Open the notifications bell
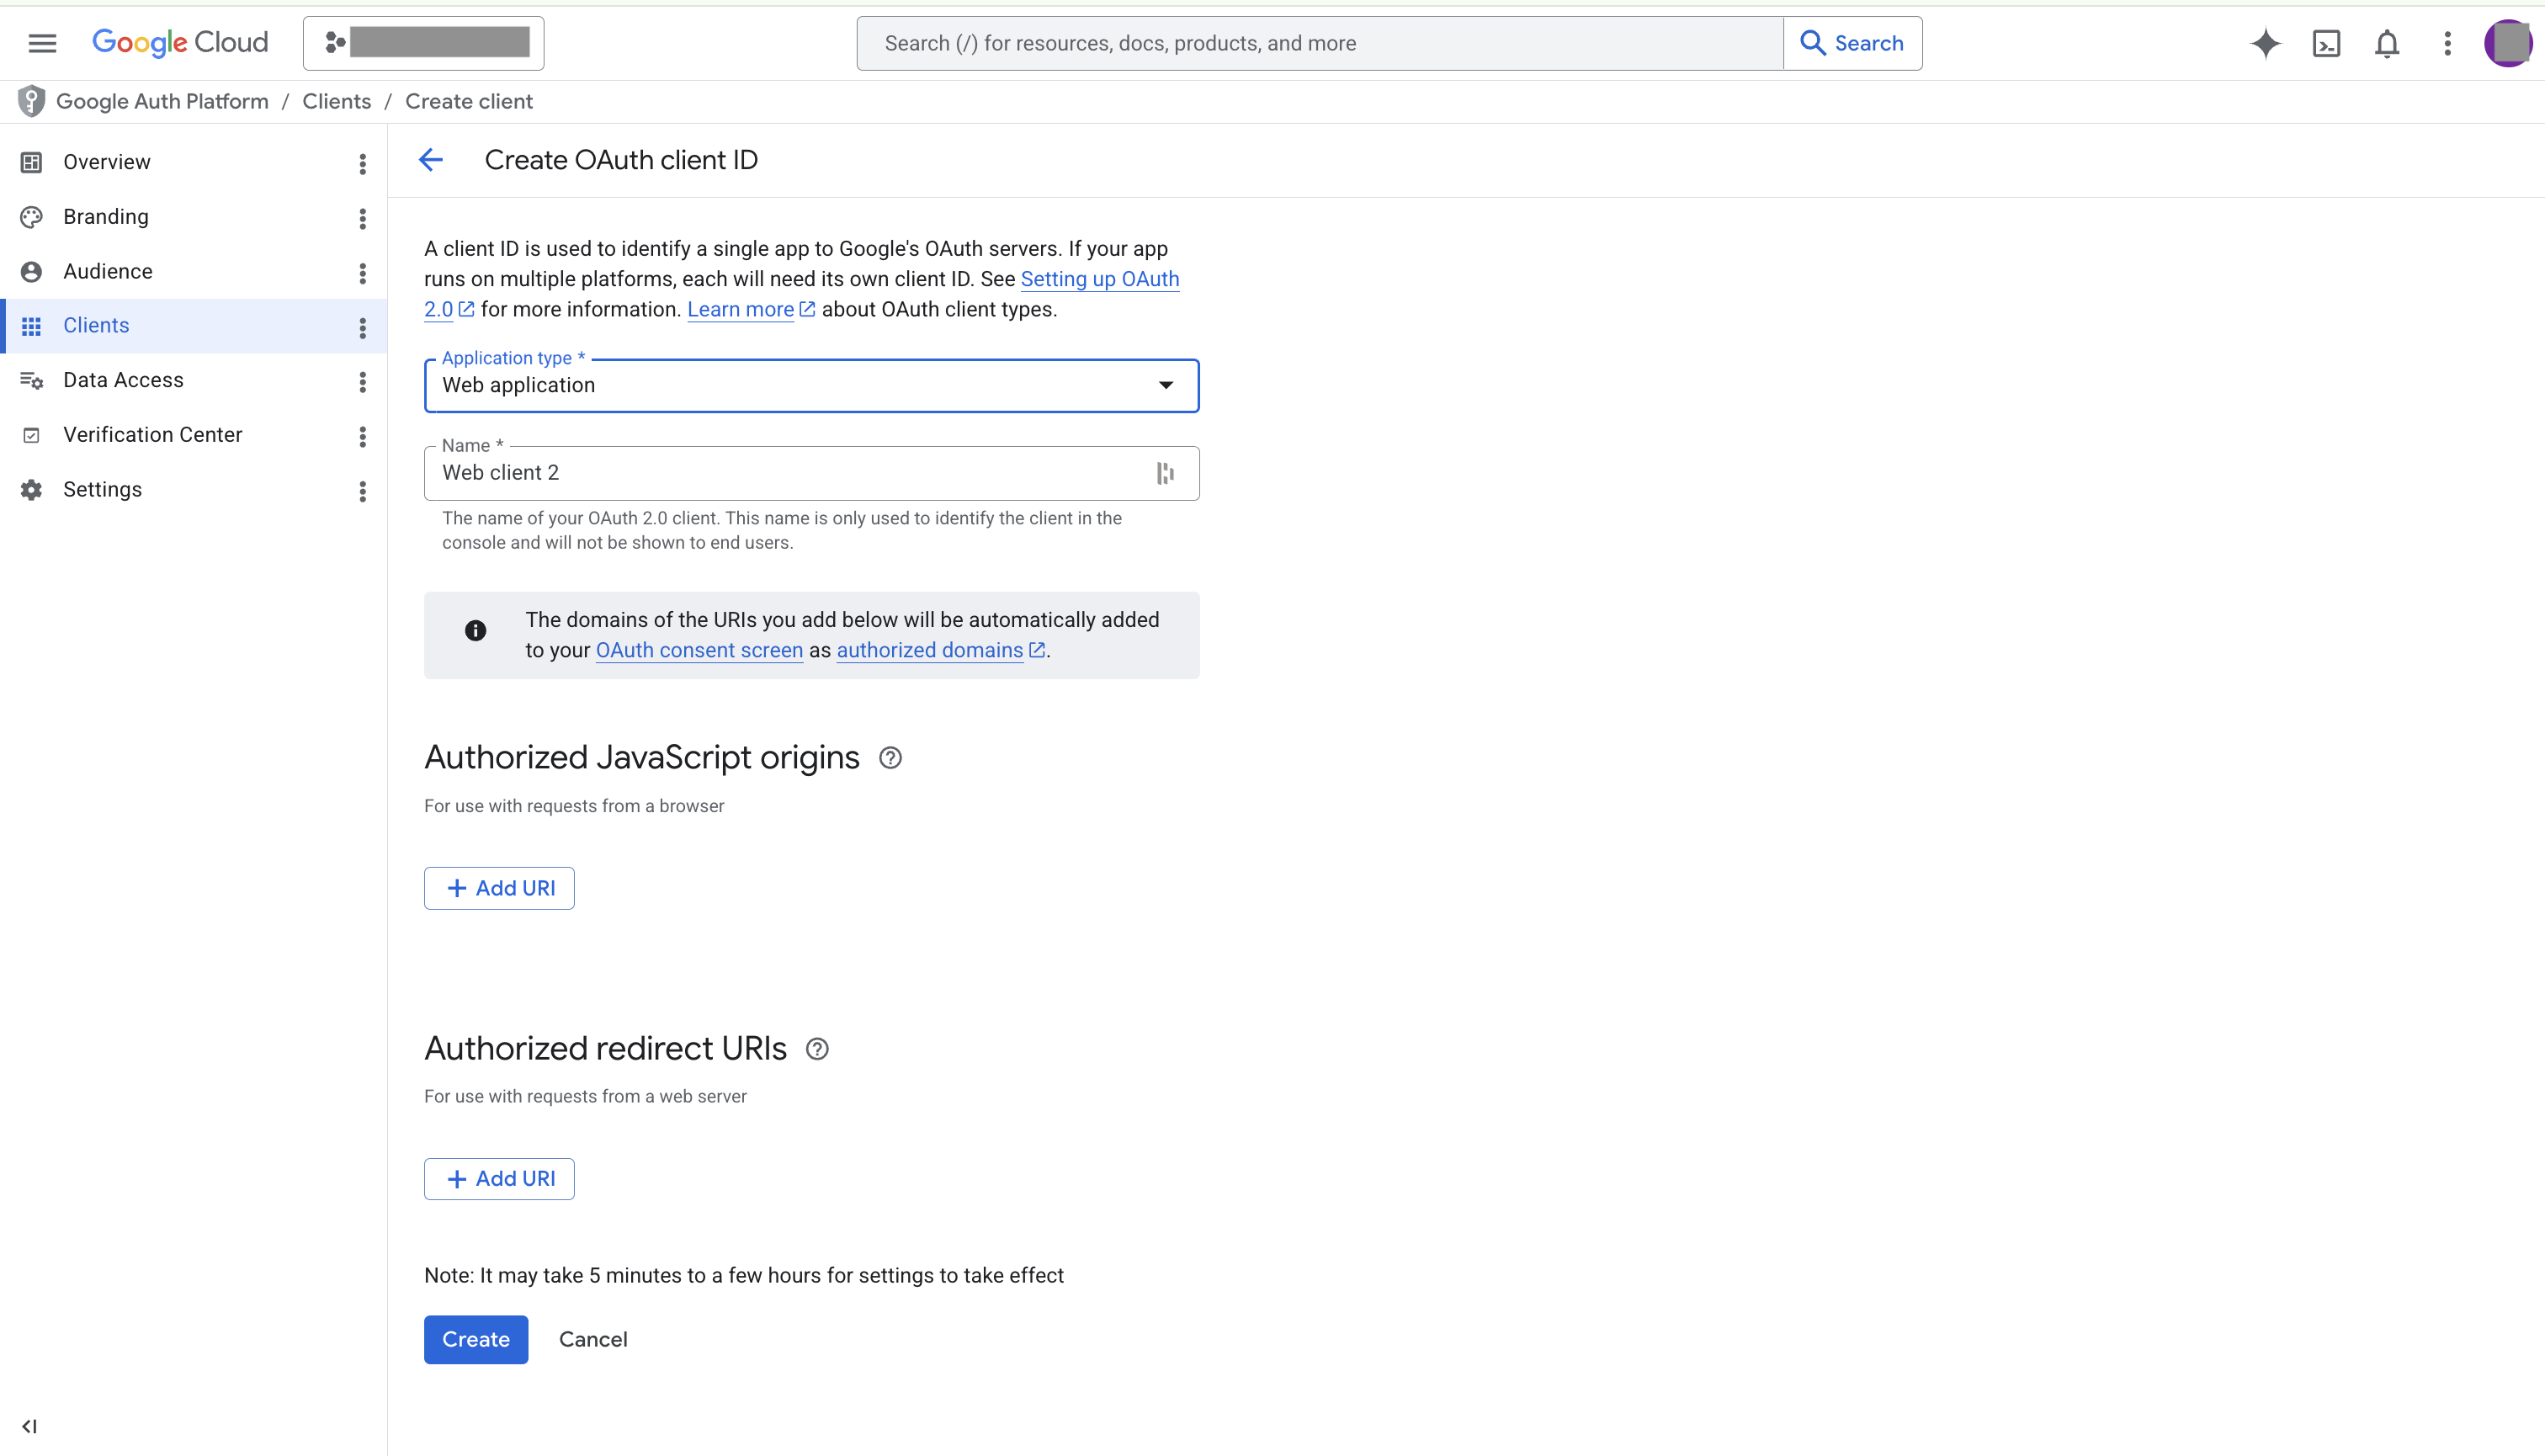The image size is (2545, 1456). pos(2387,43)
